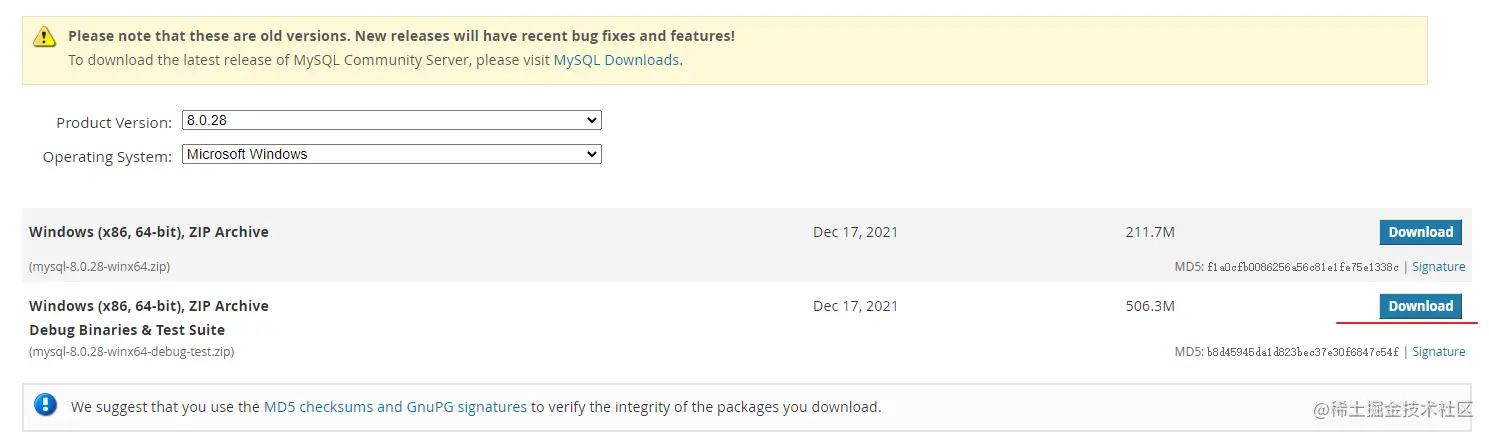Click the yellow warning triangle icon
1489x435 pixels.
click(44, 37)
